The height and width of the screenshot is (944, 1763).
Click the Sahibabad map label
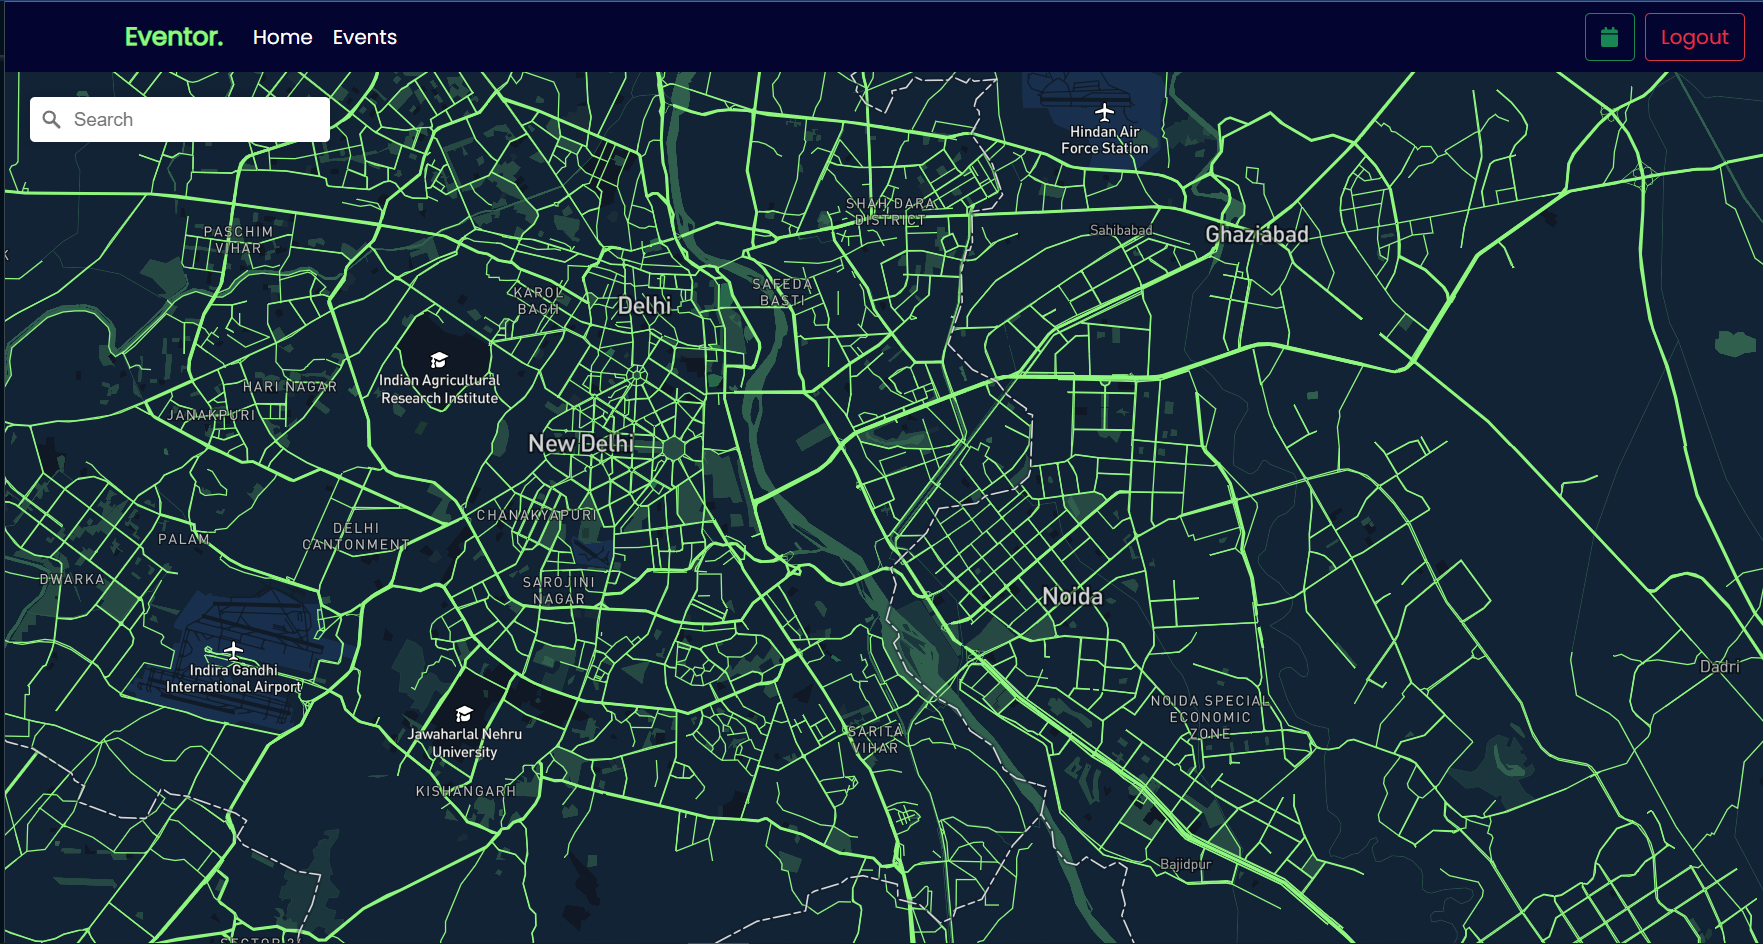point(1121,230)
